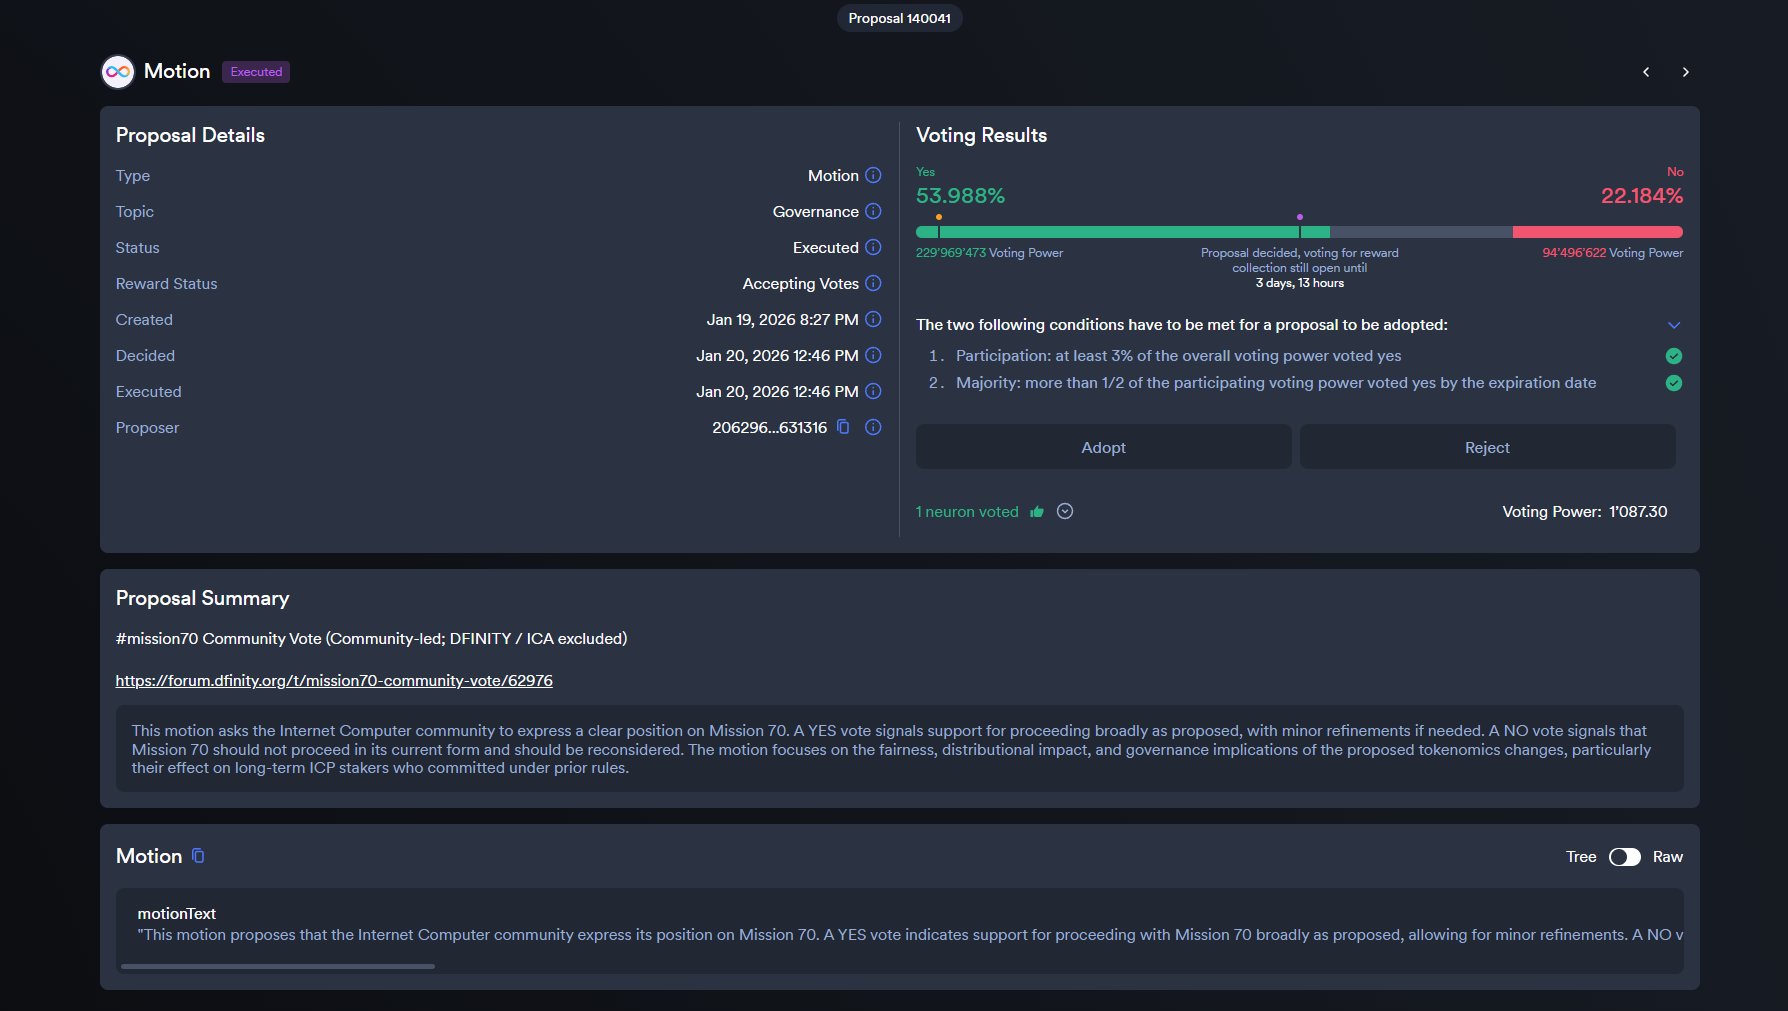This screenshot has height=1011, width=1788.
Task: Click the Reject button
Action: tap(1488, 447)
